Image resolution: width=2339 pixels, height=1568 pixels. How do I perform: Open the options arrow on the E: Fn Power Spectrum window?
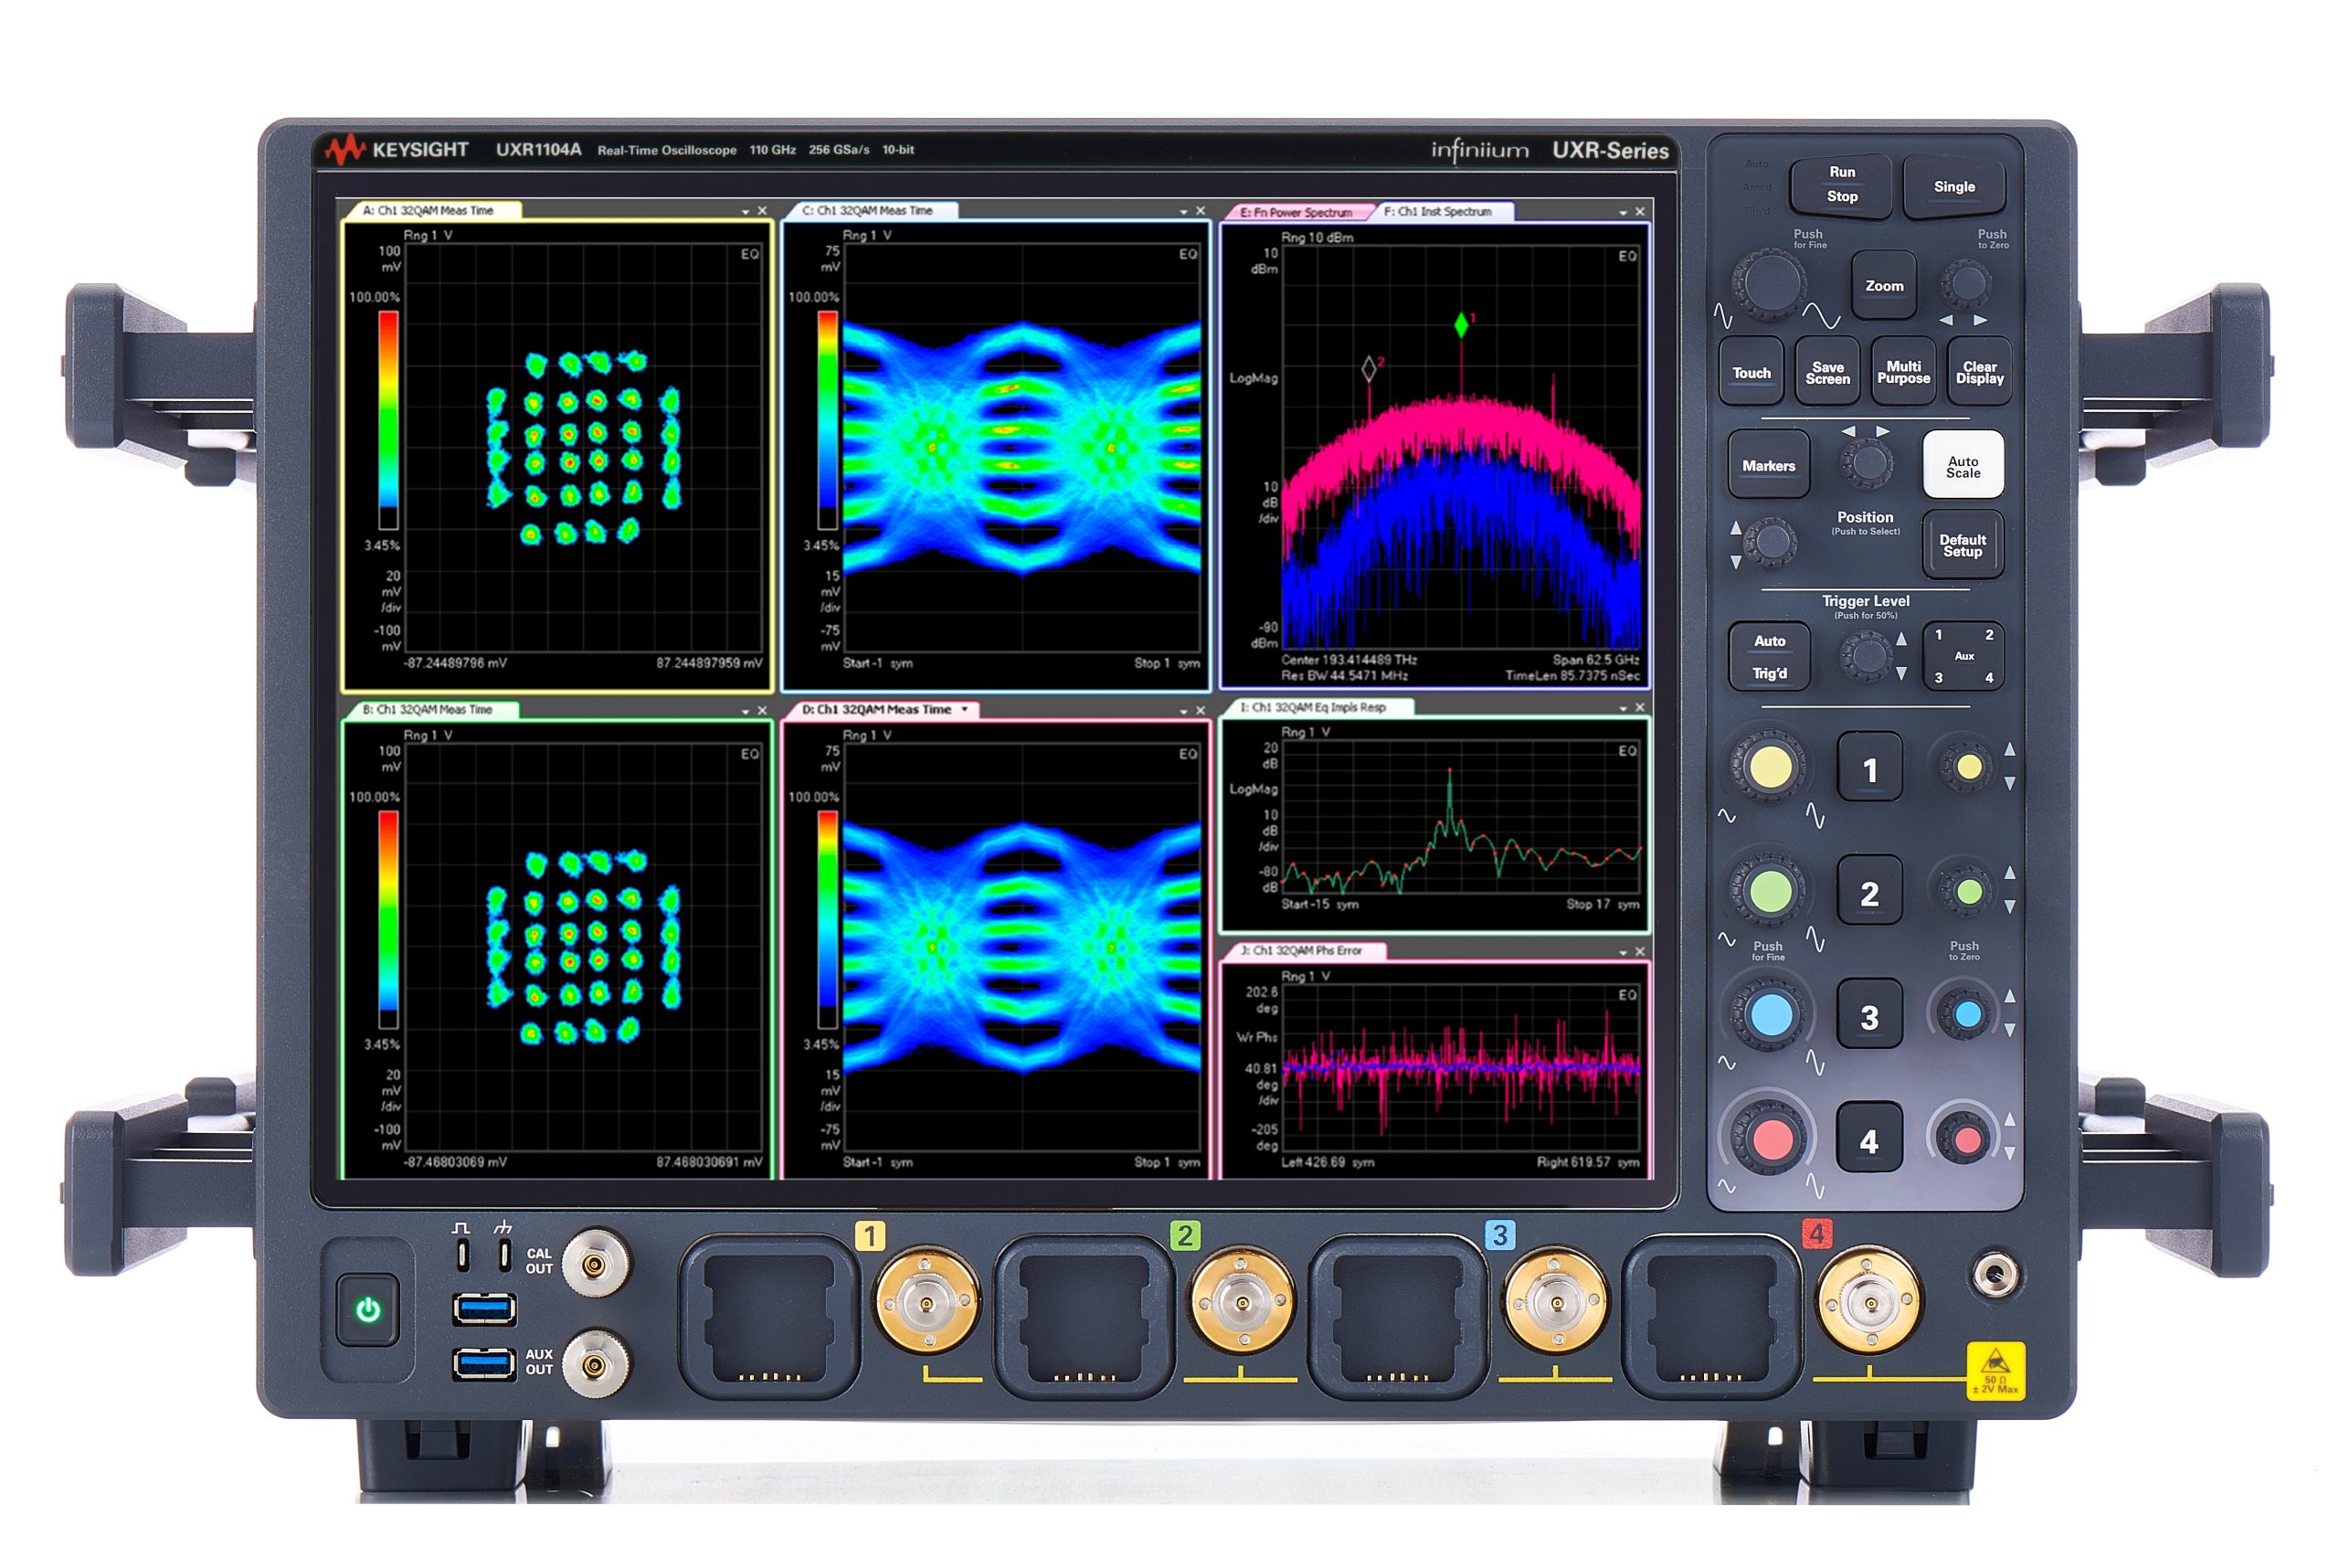point(1622,212)
